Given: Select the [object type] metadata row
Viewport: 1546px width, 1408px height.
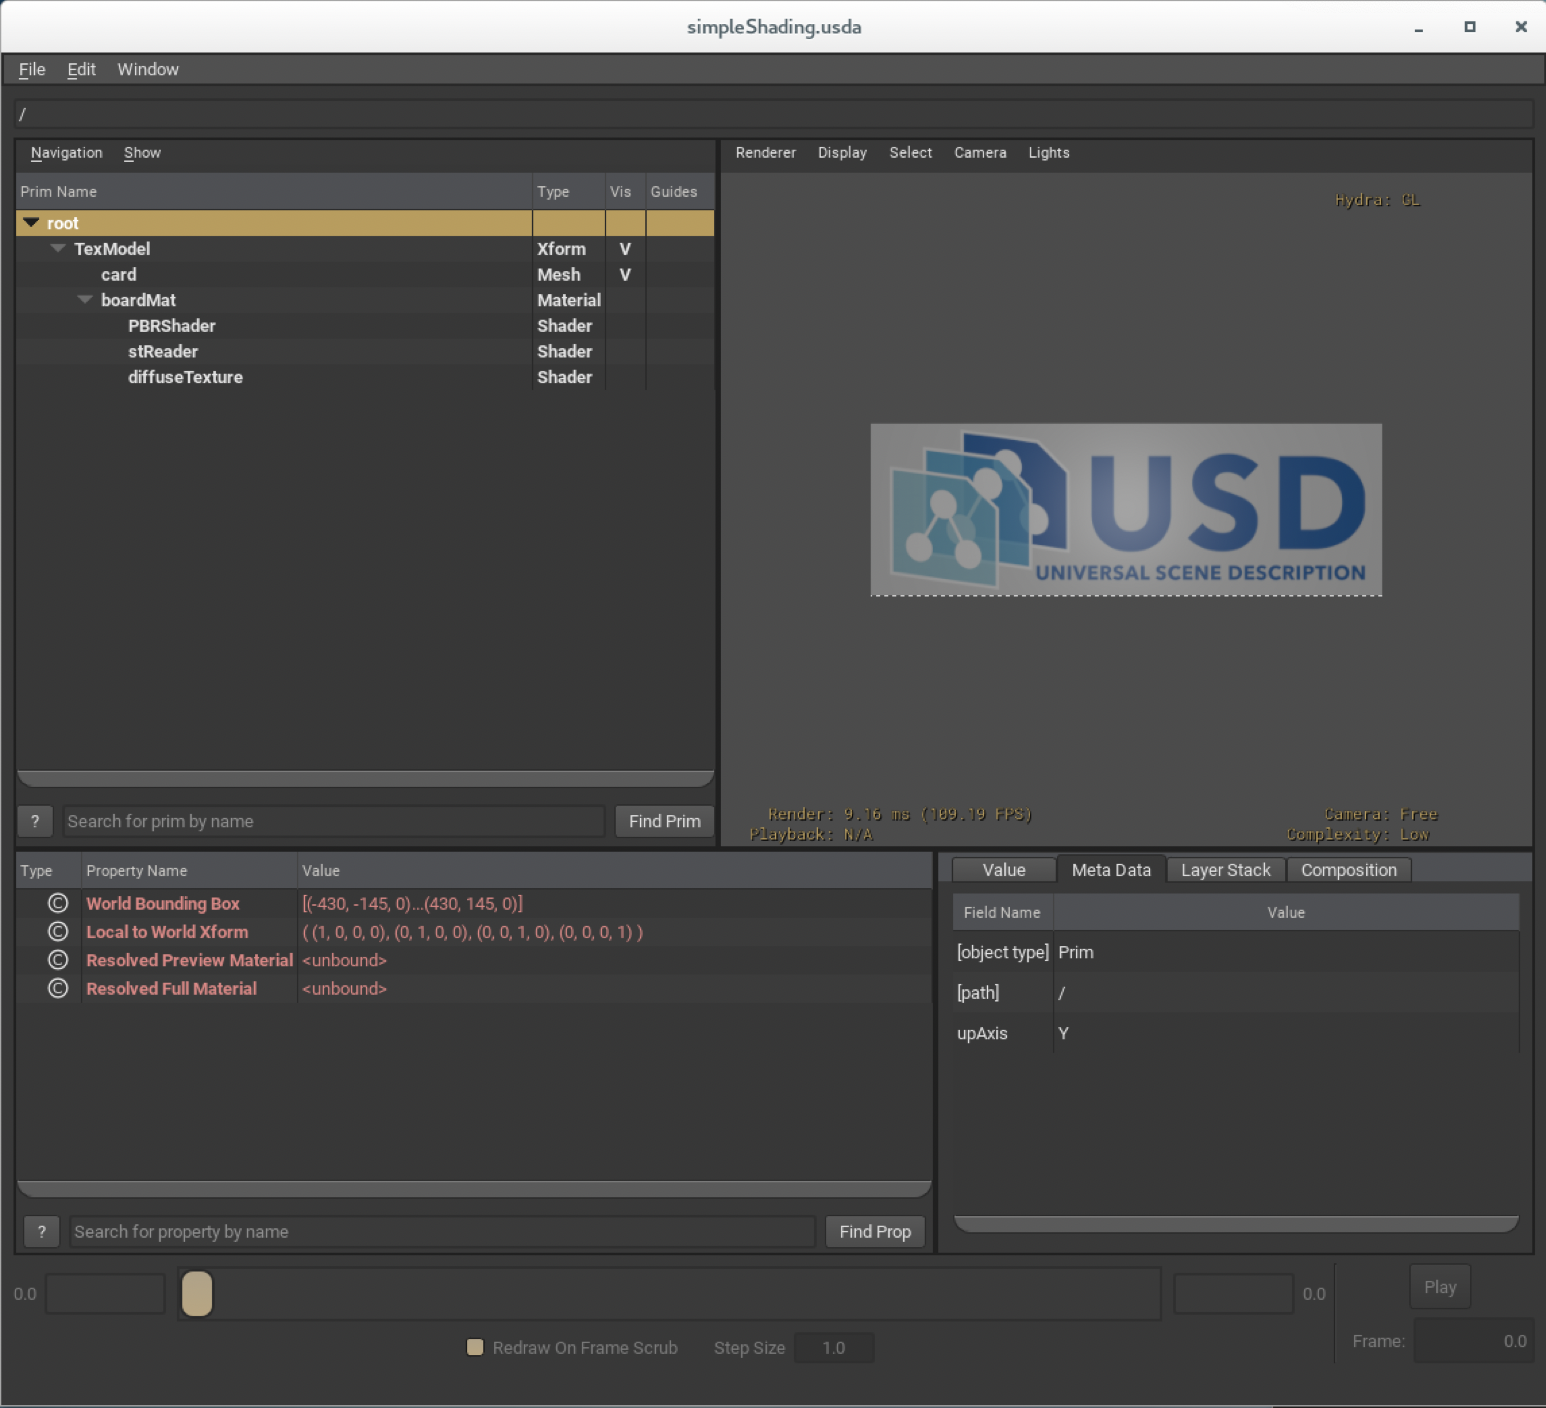Looking at the screenshot, I should pyautogui.click(x=1236, y=952).
